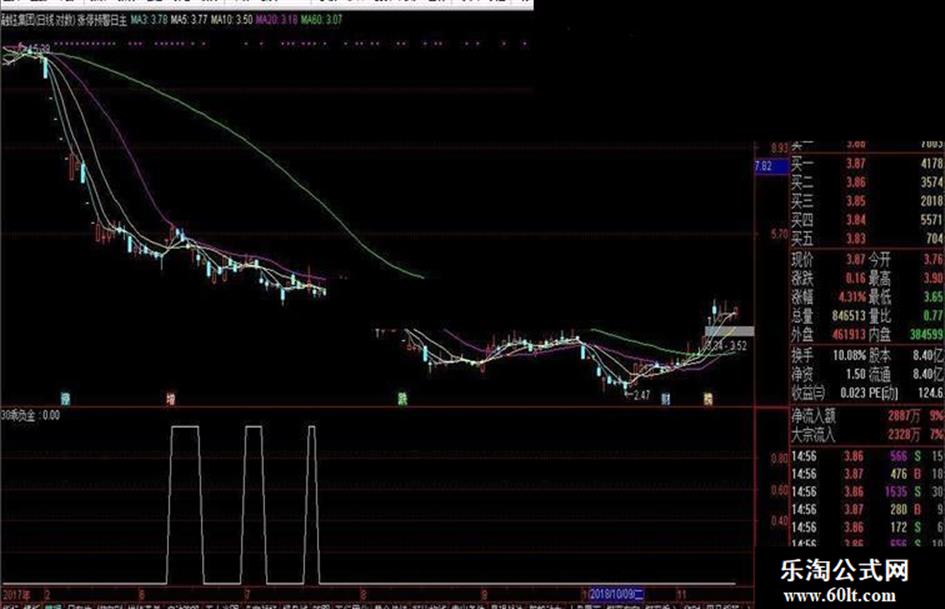Click the green 跌 event marker on chart
Screen dimensions: 945x609
point(402,399)
